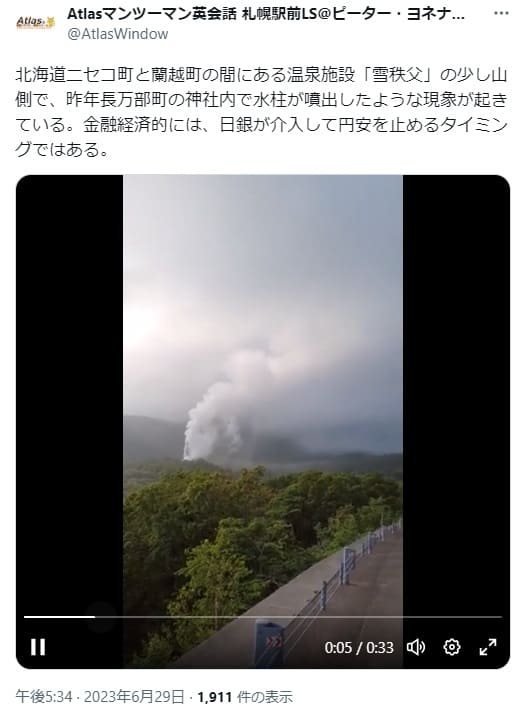Click the cloudy sky in the video

pyautogui.click(x=263, y=272)
